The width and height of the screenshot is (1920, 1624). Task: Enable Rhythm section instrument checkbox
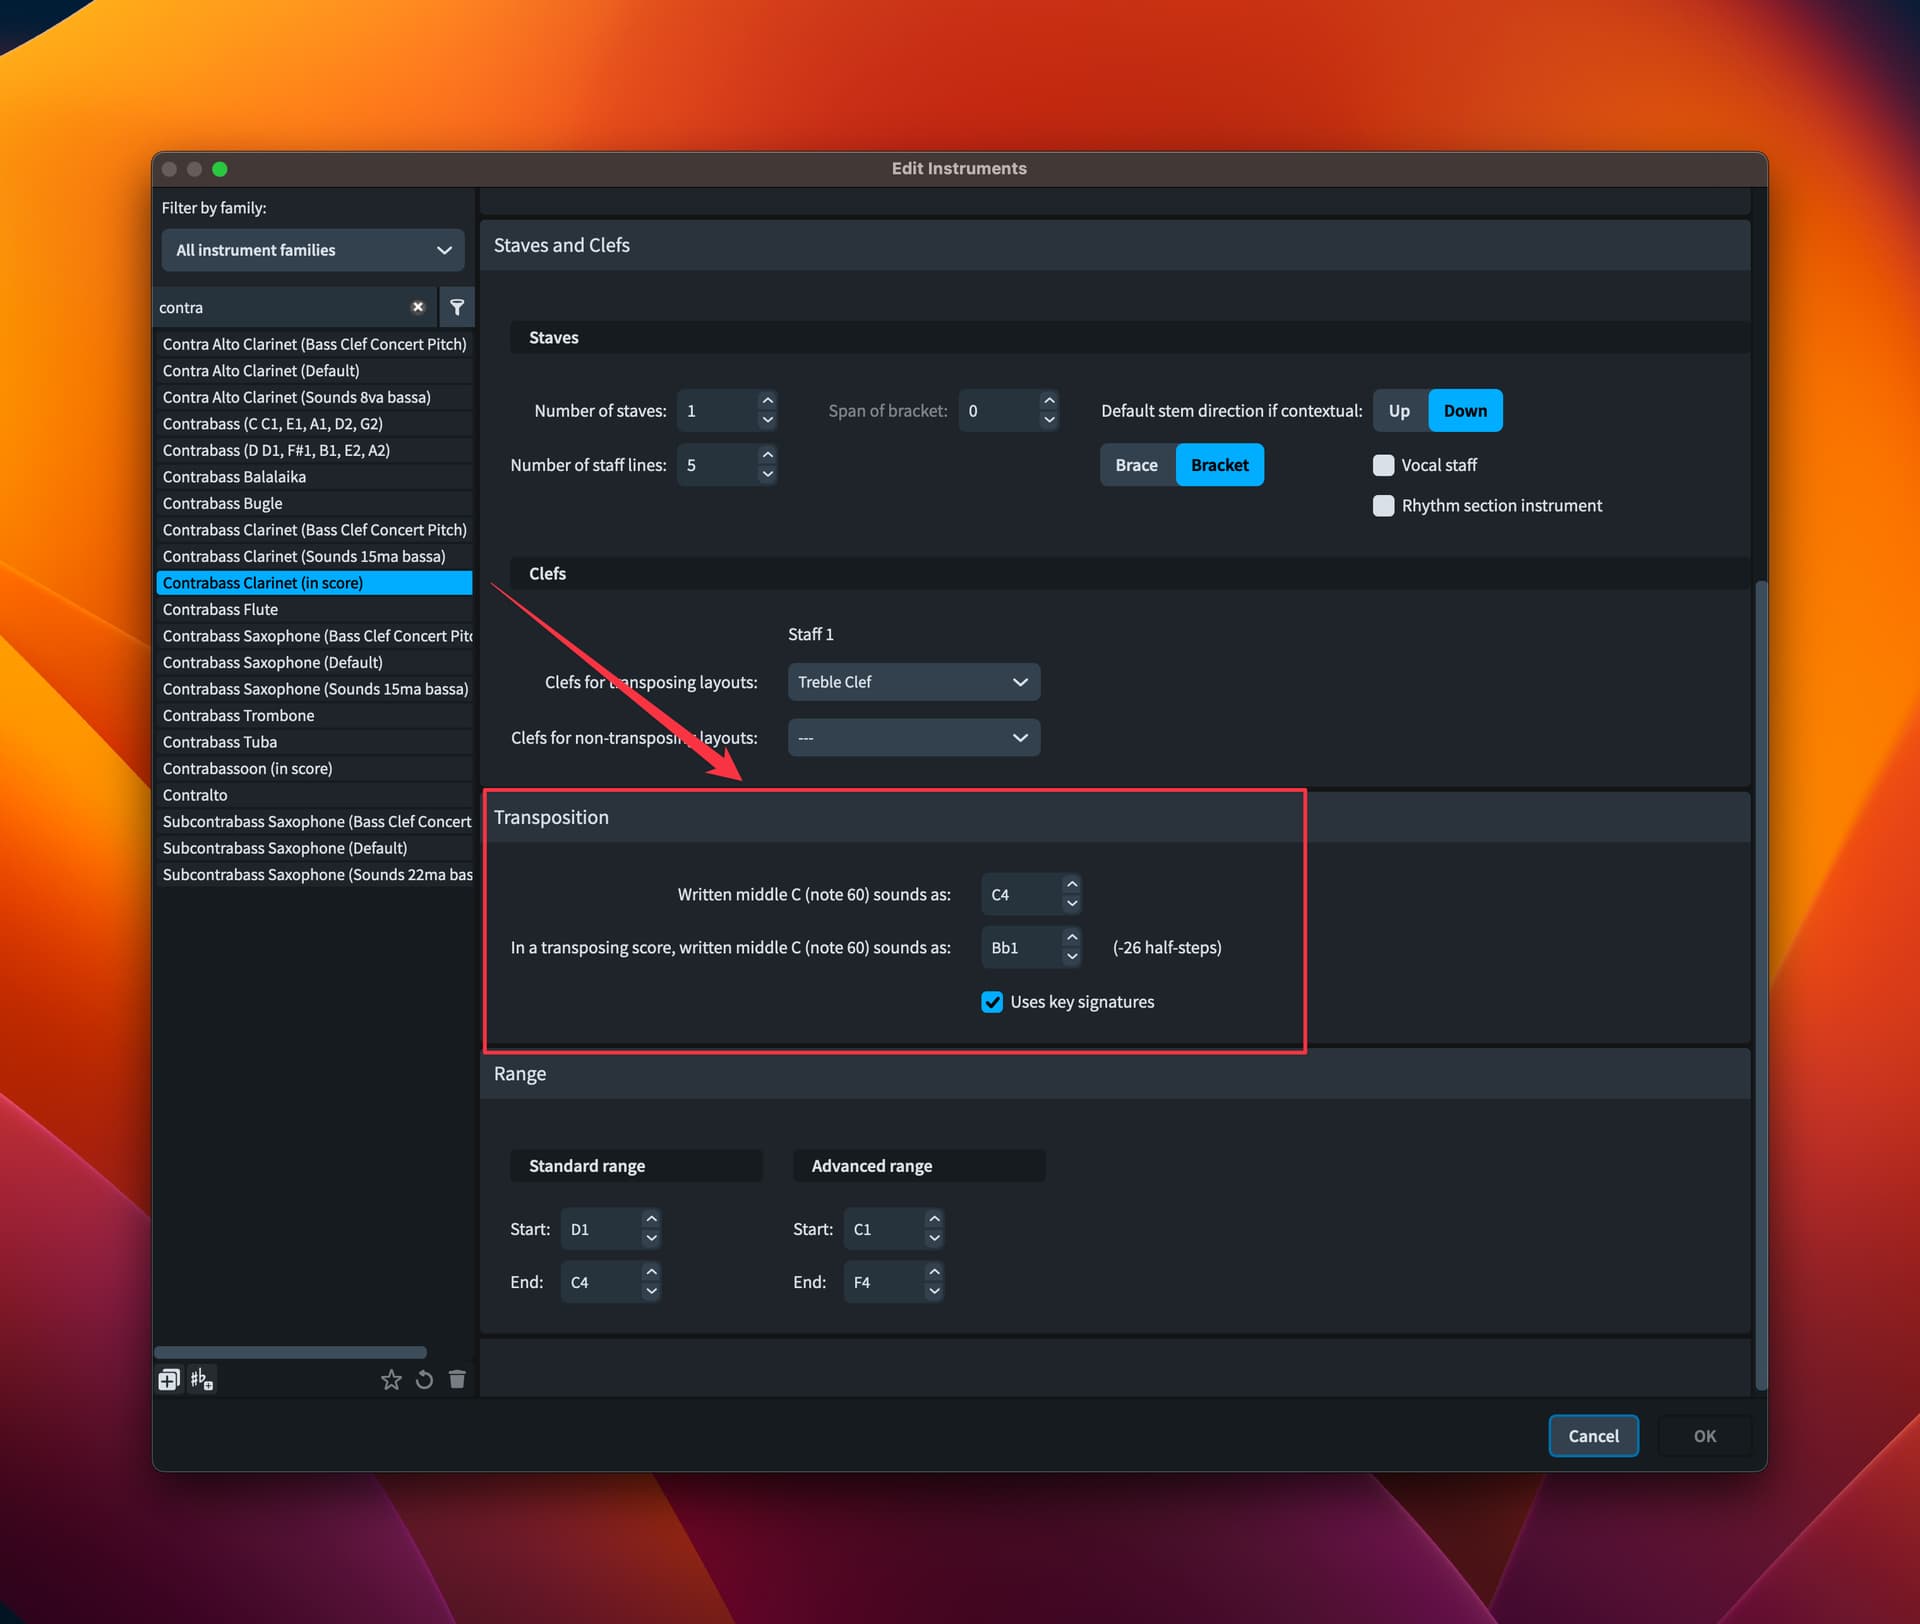pos(1383,505)
